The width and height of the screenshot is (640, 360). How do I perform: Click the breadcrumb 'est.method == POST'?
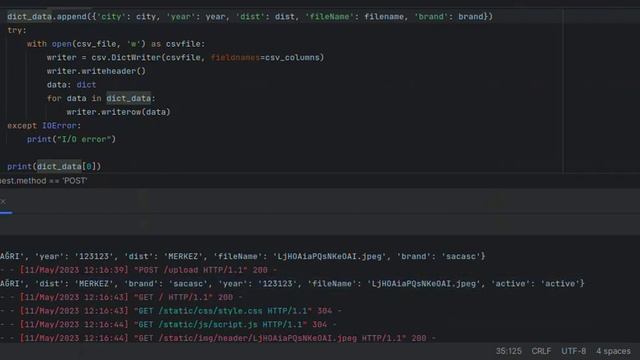point(43,181)
